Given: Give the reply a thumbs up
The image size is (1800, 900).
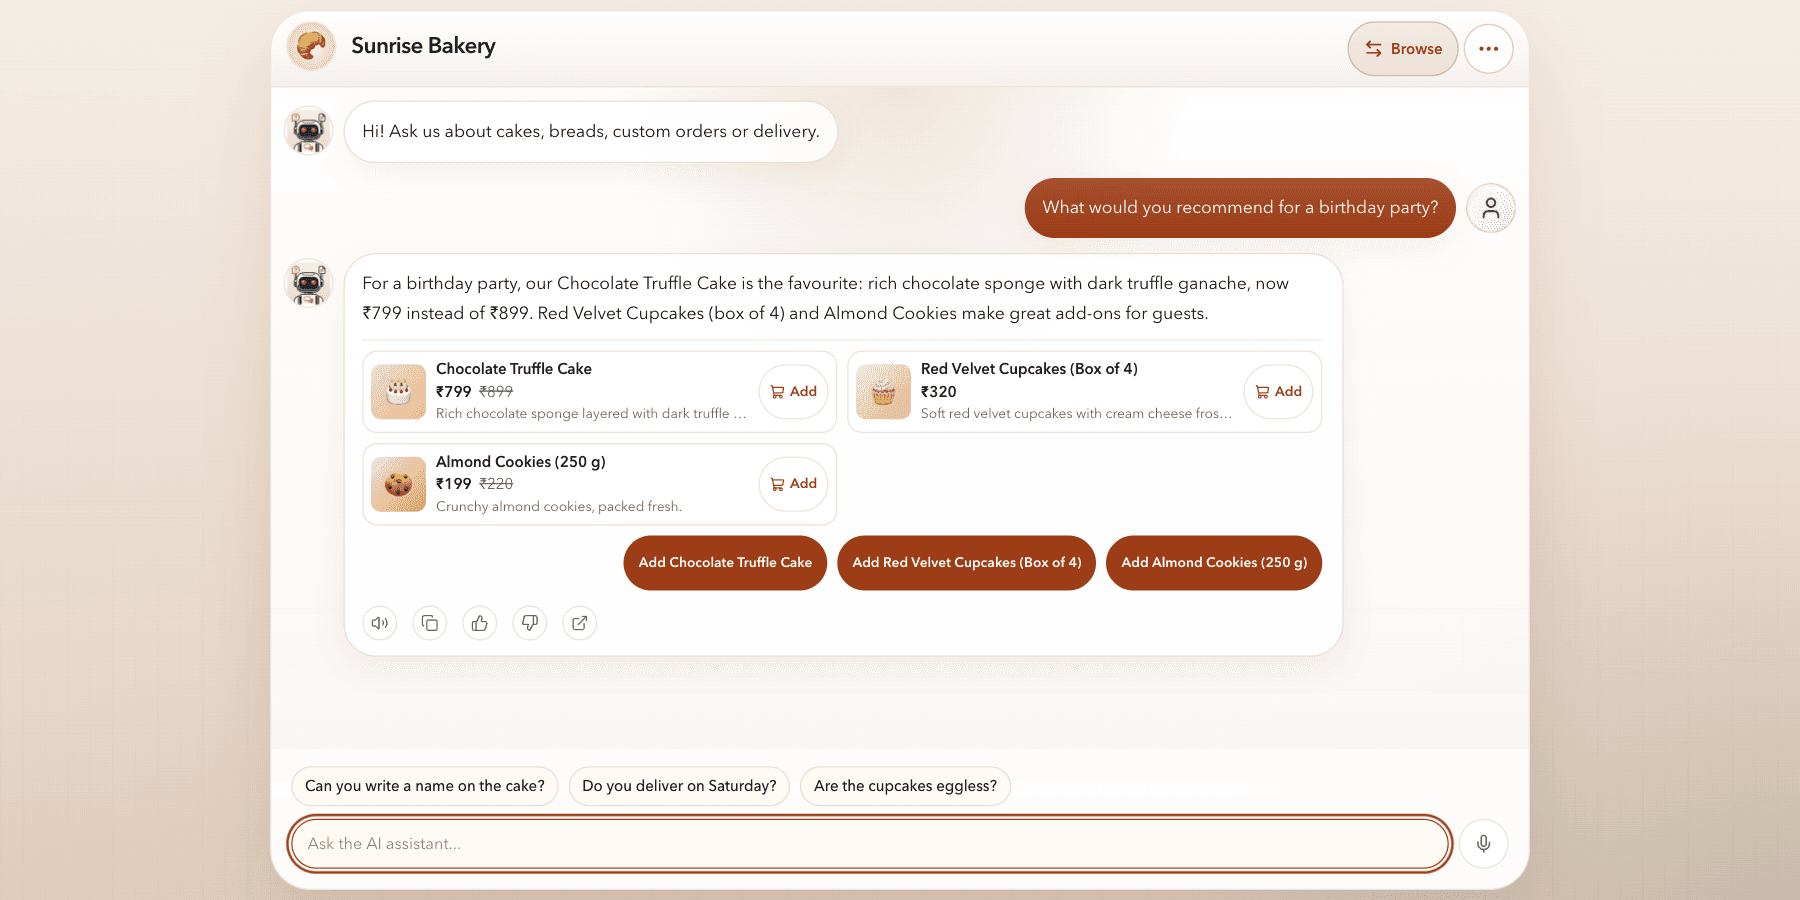Looking at the screenshot, I should pos(480,623).
